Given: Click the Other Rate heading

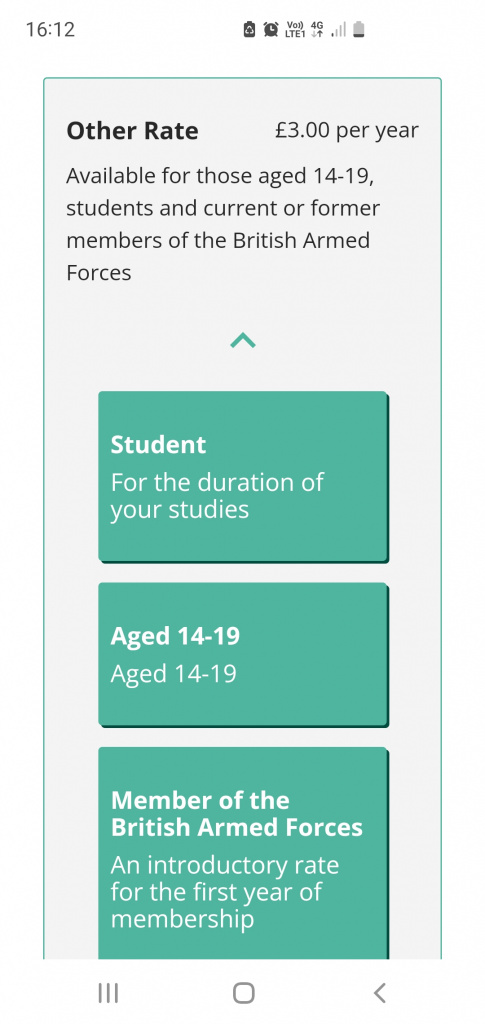Looking at the screenshot, I should tap(133, 131).
